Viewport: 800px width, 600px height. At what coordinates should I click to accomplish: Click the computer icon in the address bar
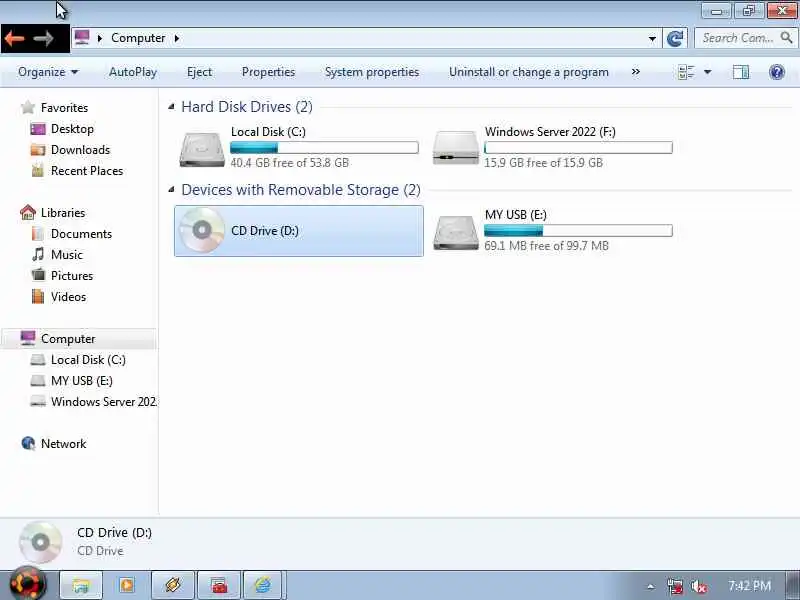[x=82, y=38]
